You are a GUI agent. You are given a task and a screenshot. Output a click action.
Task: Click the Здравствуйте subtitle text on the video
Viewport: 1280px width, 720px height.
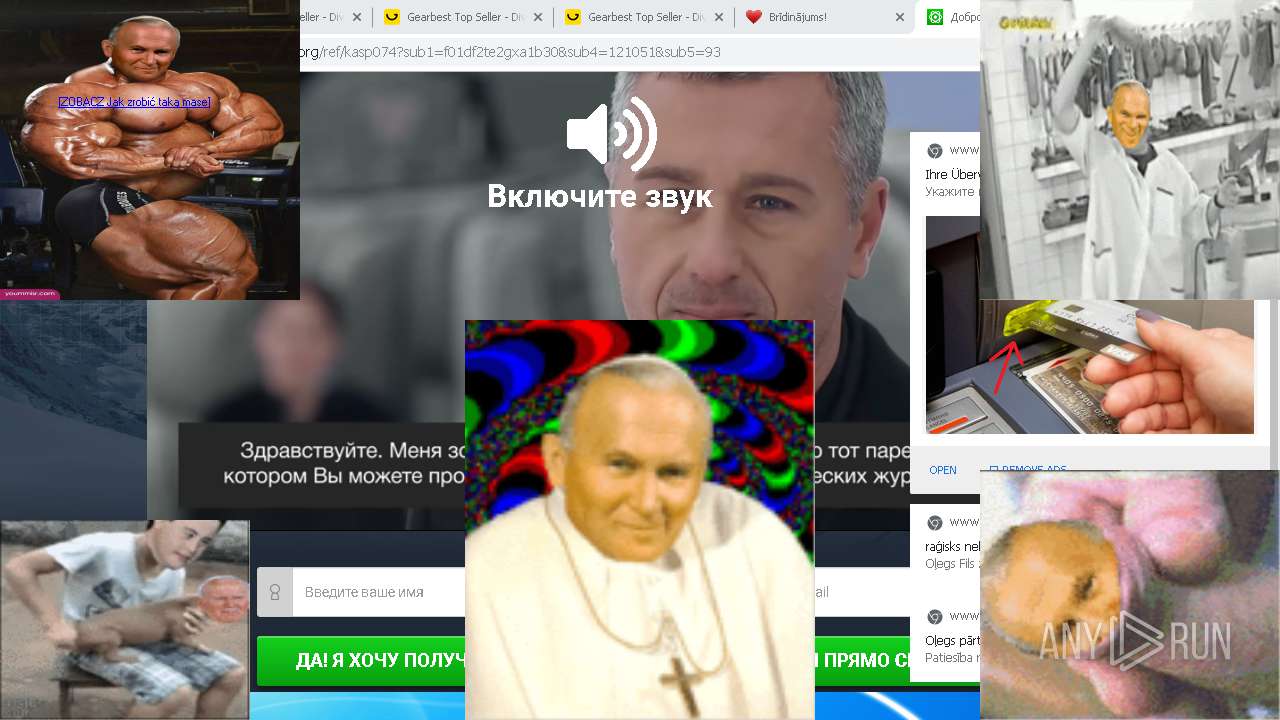pos(344,462)
